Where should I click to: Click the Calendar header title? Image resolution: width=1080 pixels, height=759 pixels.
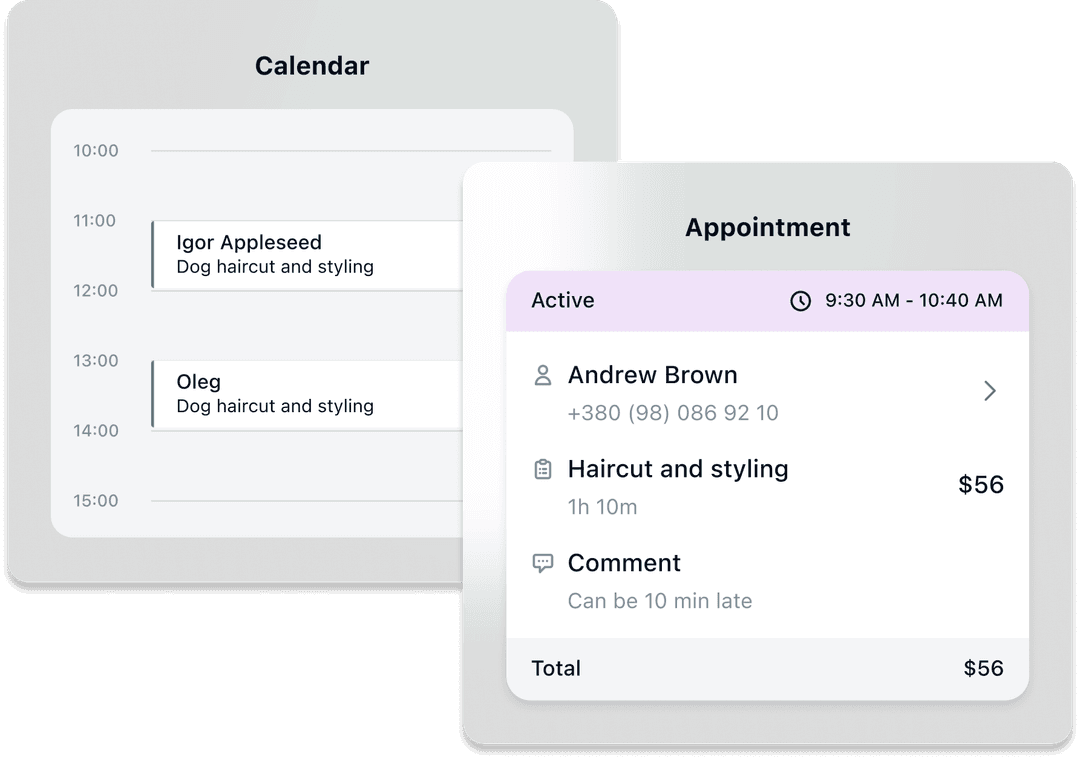click(x=311, y=65)
